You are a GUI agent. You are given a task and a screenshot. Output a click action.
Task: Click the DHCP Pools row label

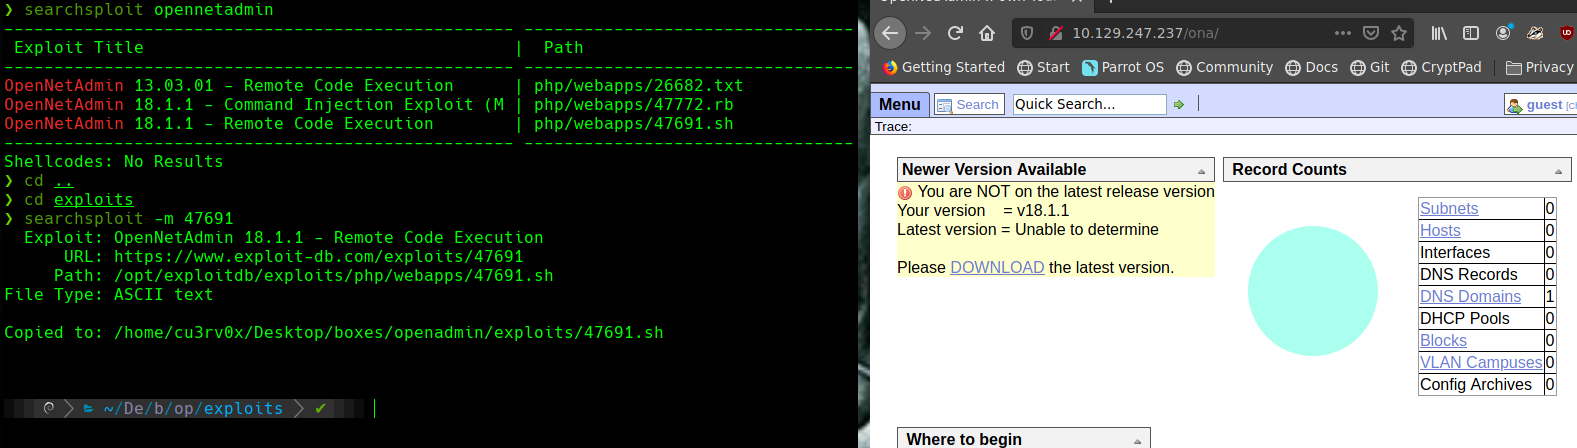[1465, 318]
